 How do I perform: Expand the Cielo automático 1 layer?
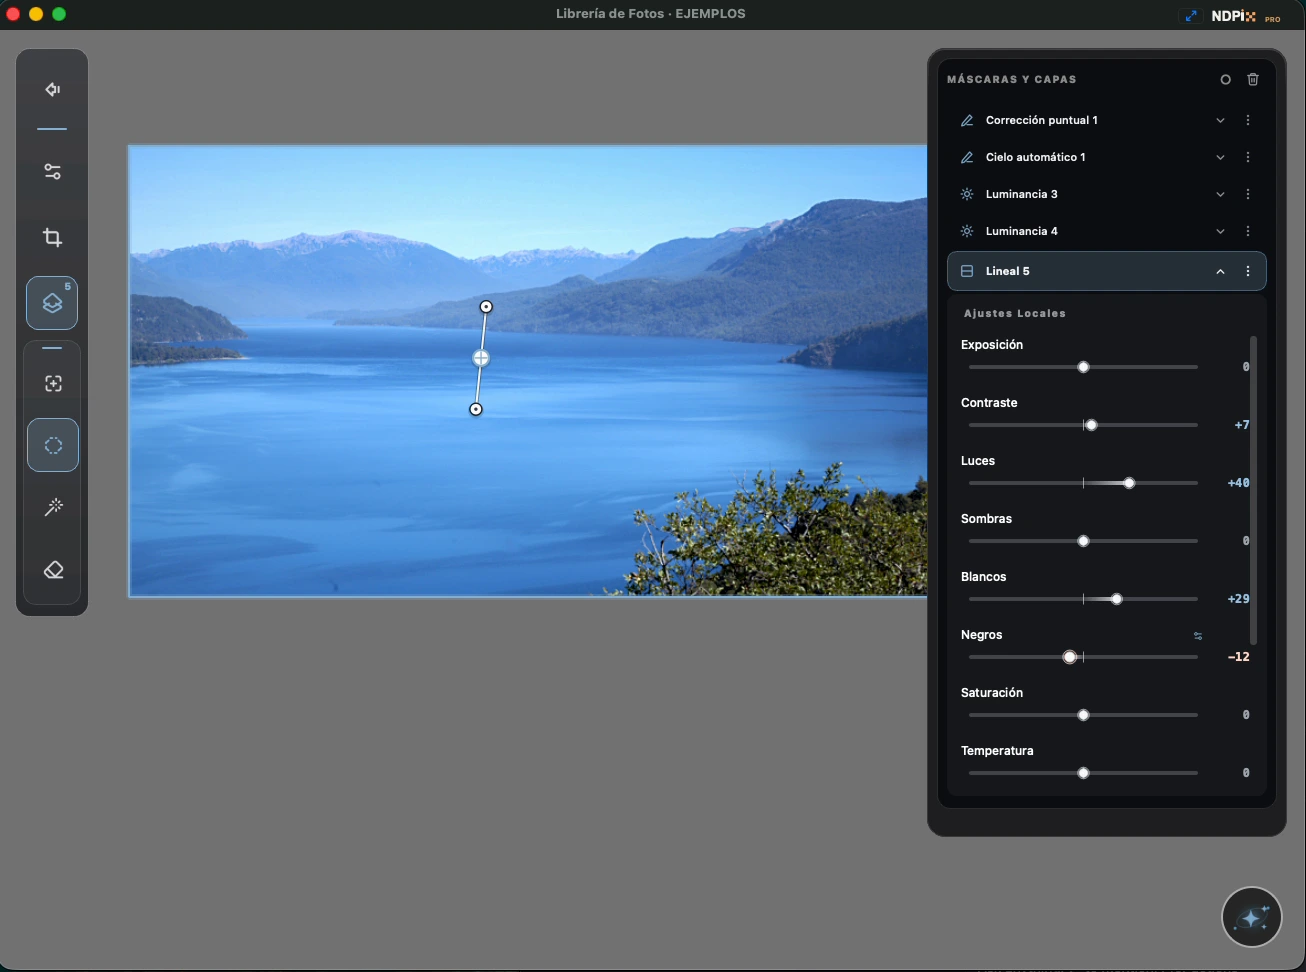(1220, 157)
